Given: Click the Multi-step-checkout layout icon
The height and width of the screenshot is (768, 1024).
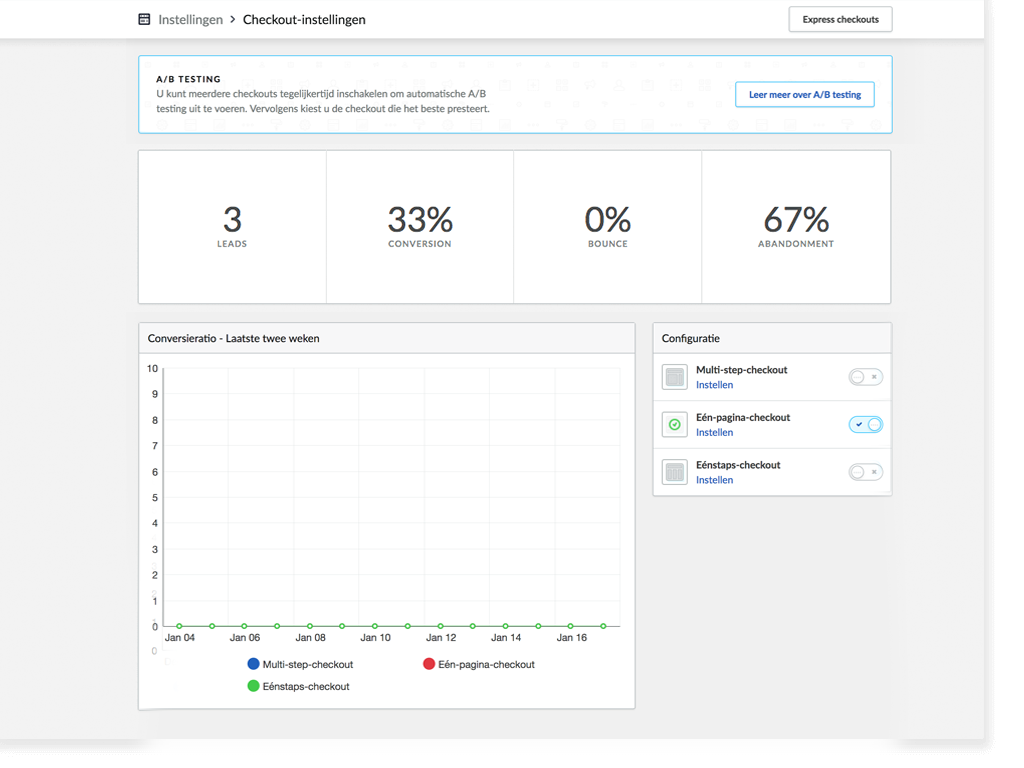Looking at the screenshot, I should (675, 377).
